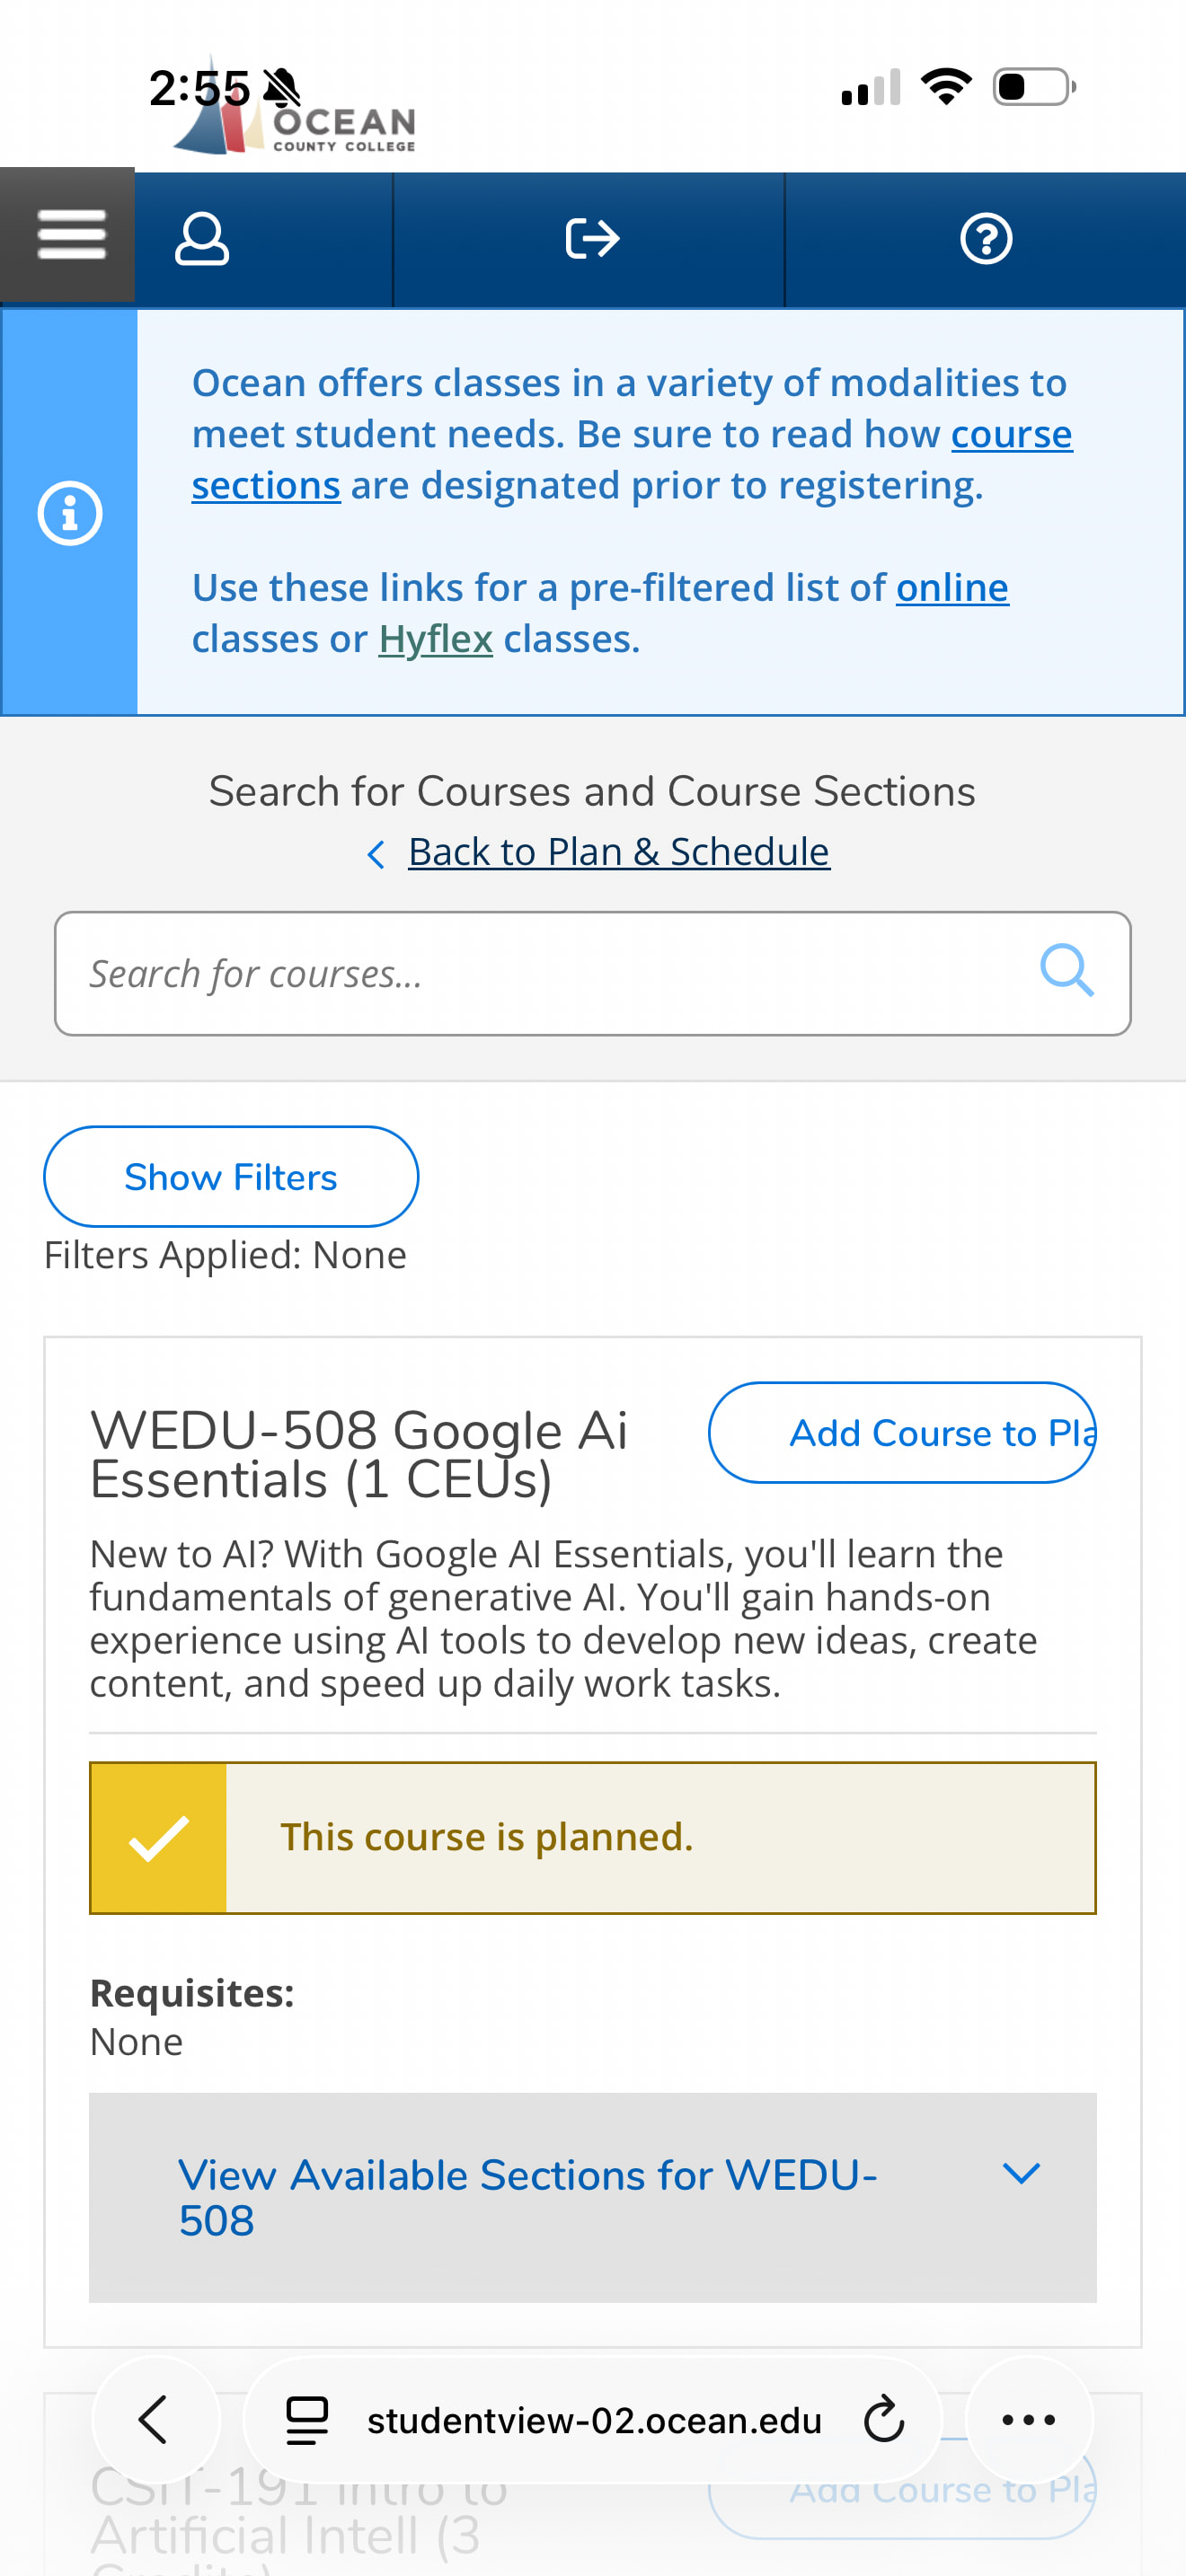This screenshot has width=1186, height=2576.
Task: Go Back to Plan & Schedule
Action: coord(618,852)
